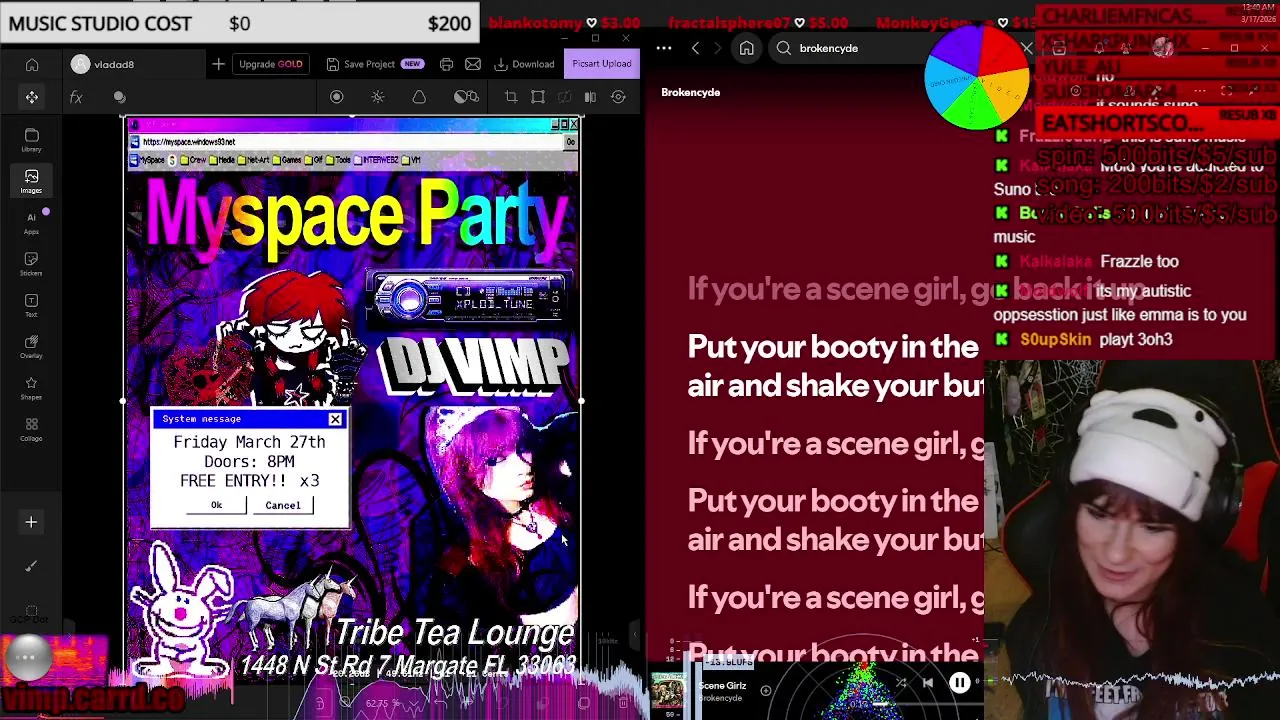
Task: Download the design
Action: [x=525, y=64]
